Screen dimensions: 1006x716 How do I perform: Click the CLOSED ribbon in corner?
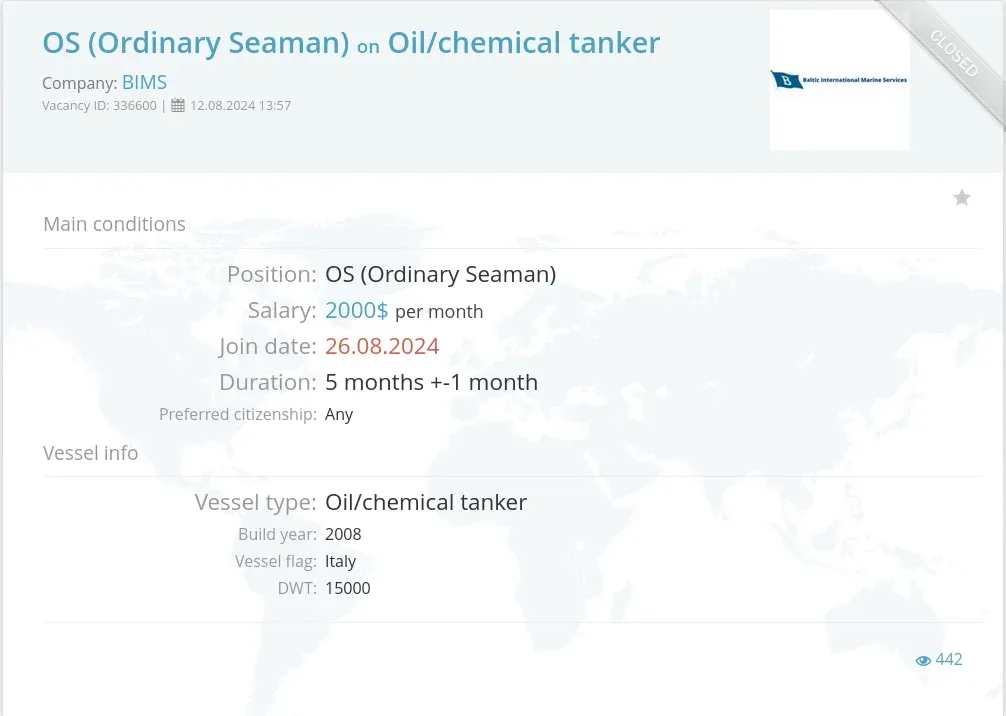point(953,54)
